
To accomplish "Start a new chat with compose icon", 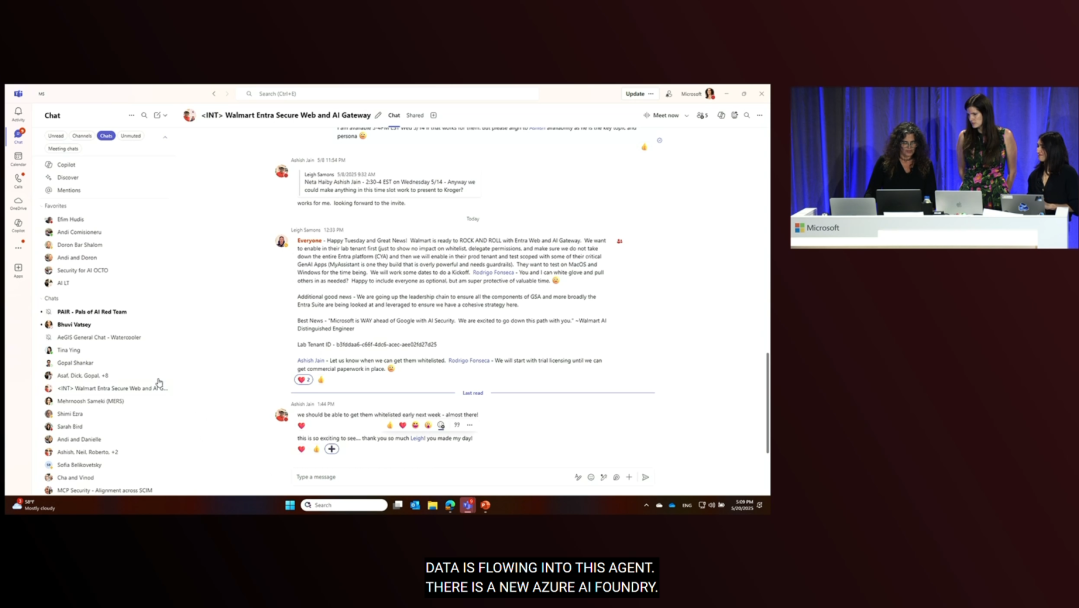I will pyautogui.click(x=157, y=116).
